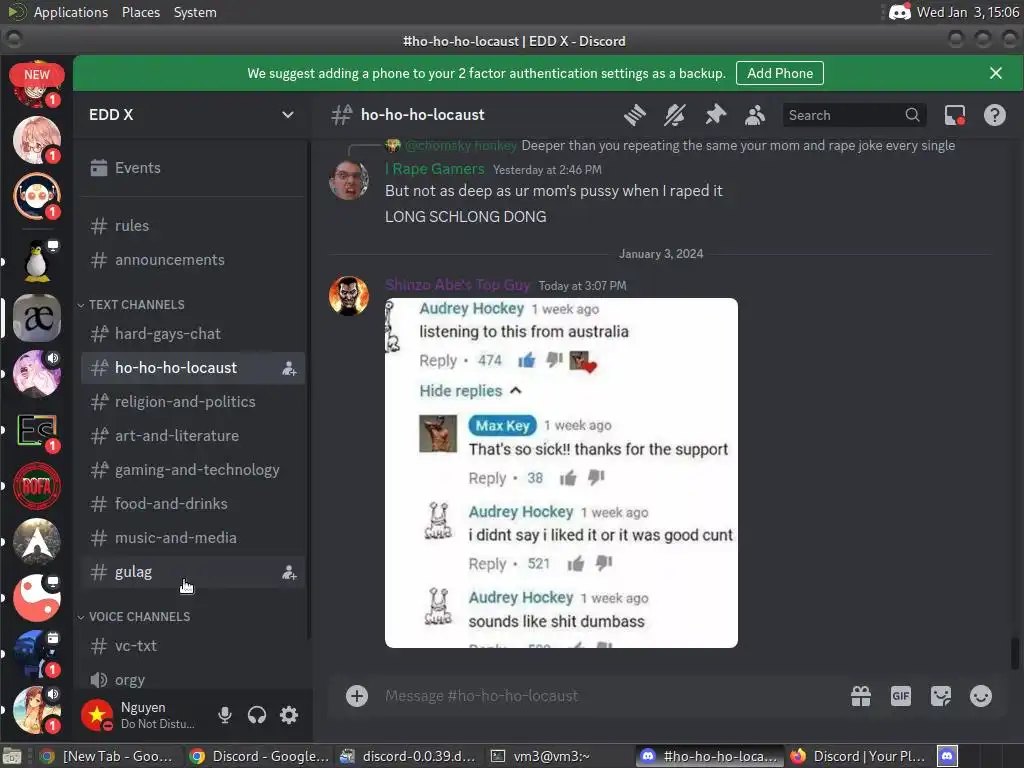
Task: Click the search magnifier icon
Action: click(912, 115)
